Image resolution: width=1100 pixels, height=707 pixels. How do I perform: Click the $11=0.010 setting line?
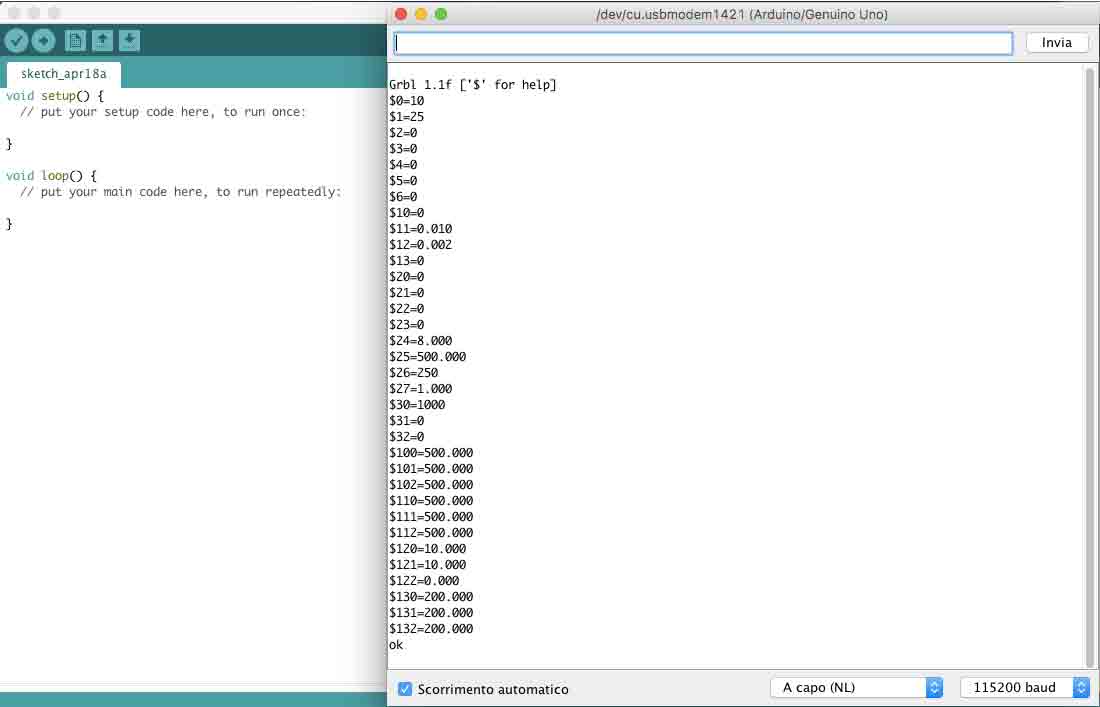click(x=421, y=229)
